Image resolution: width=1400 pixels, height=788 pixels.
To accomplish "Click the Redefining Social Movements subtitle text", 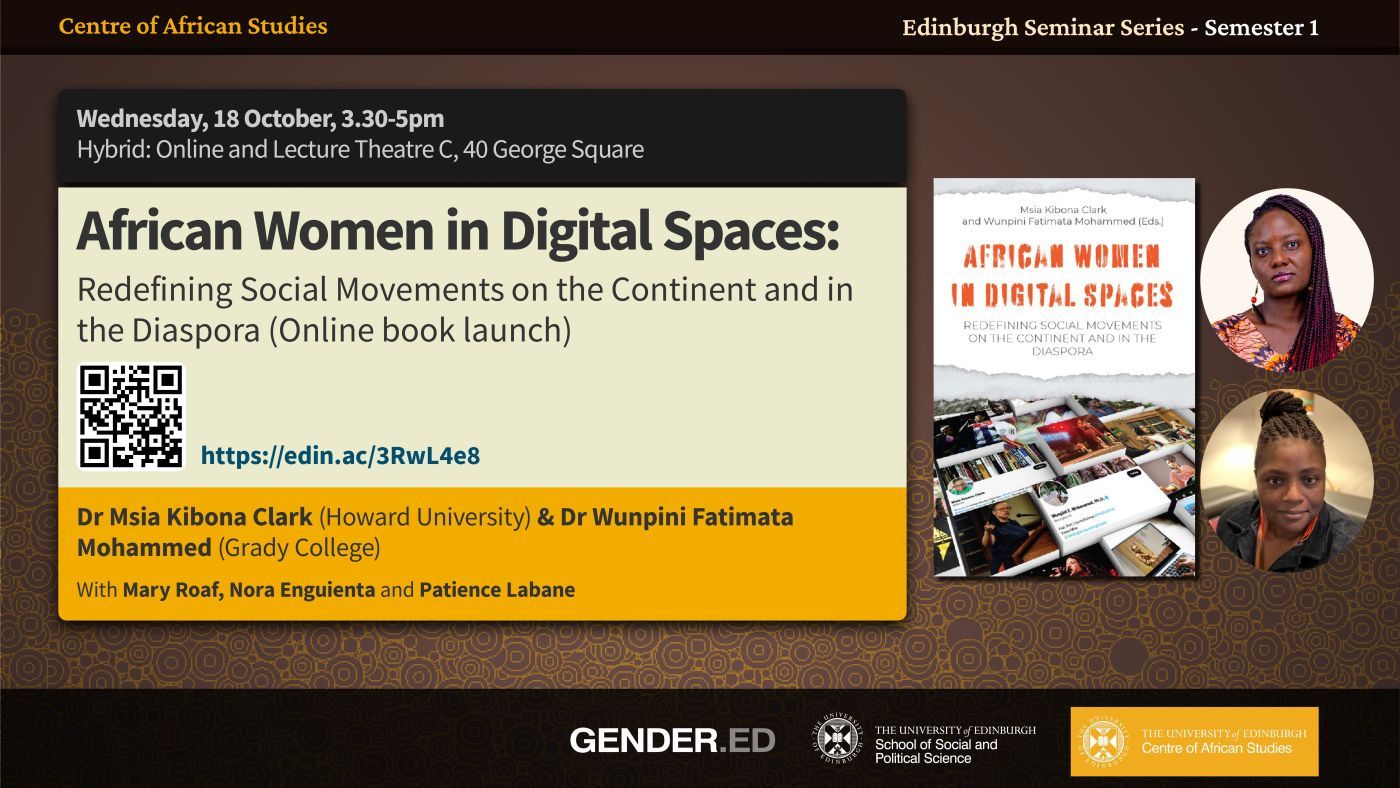I will [x=465, y=310].
